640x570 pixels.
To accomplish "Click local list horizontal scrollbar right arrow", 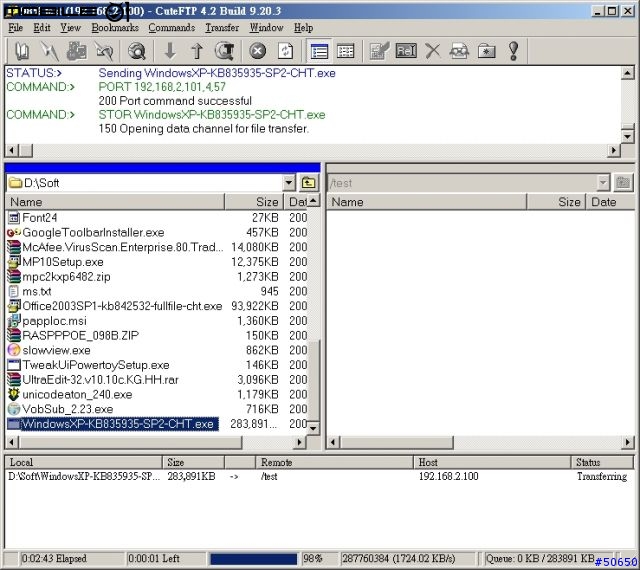I will [x=300, y=442].
